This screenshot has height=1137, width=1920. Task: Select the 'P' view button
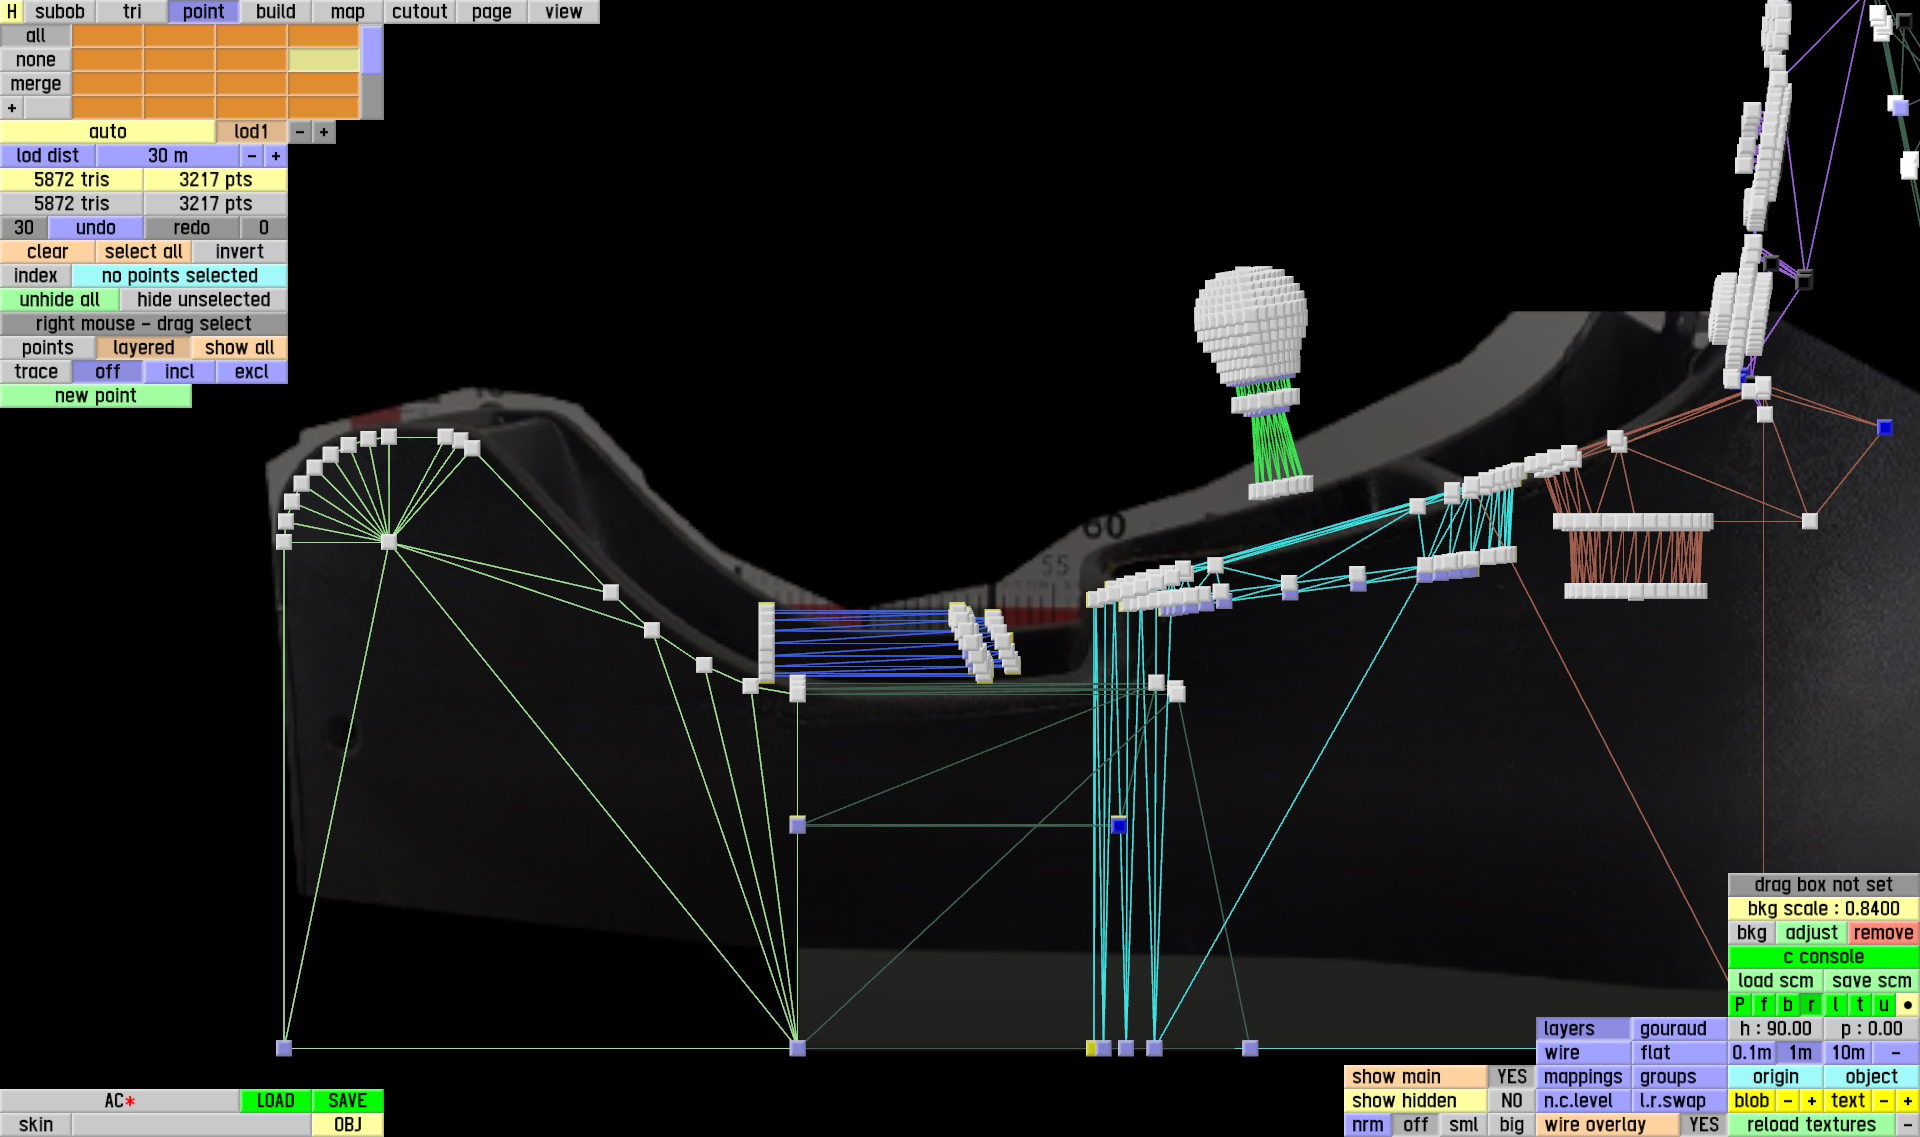click(1740, 1005)
